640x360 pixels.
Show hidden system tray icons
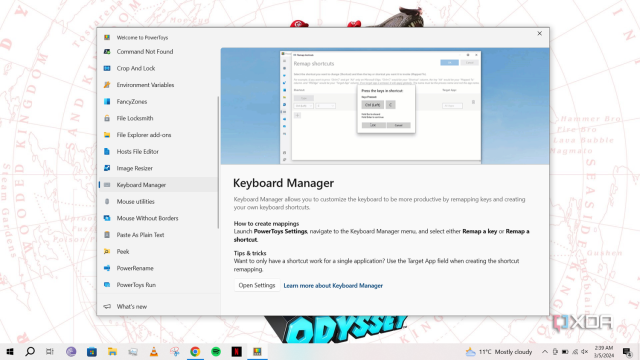[545, 351]
